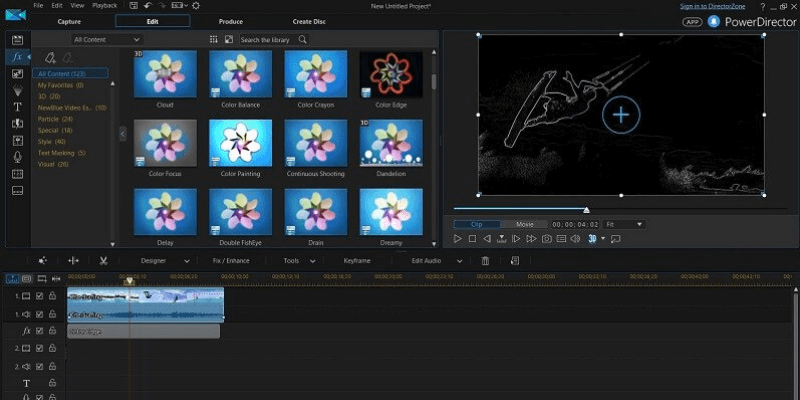Viewport: 800px width, 400px height.
Task: Uncheck the video track 1 checkbox
Action: tap(39, 297)
